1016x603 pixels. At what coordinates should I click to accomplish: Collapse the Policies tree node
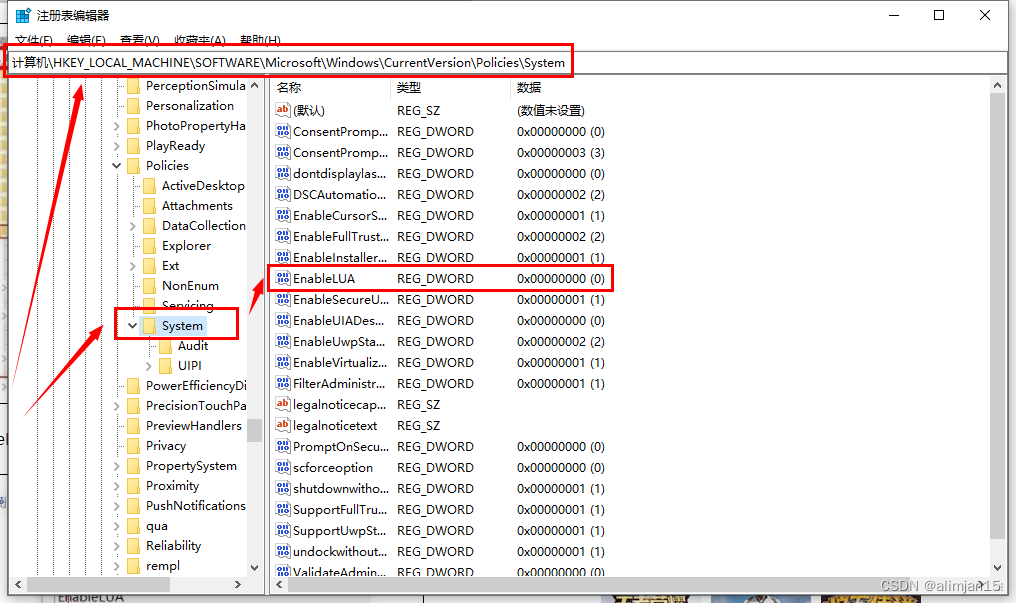point(117,166)
